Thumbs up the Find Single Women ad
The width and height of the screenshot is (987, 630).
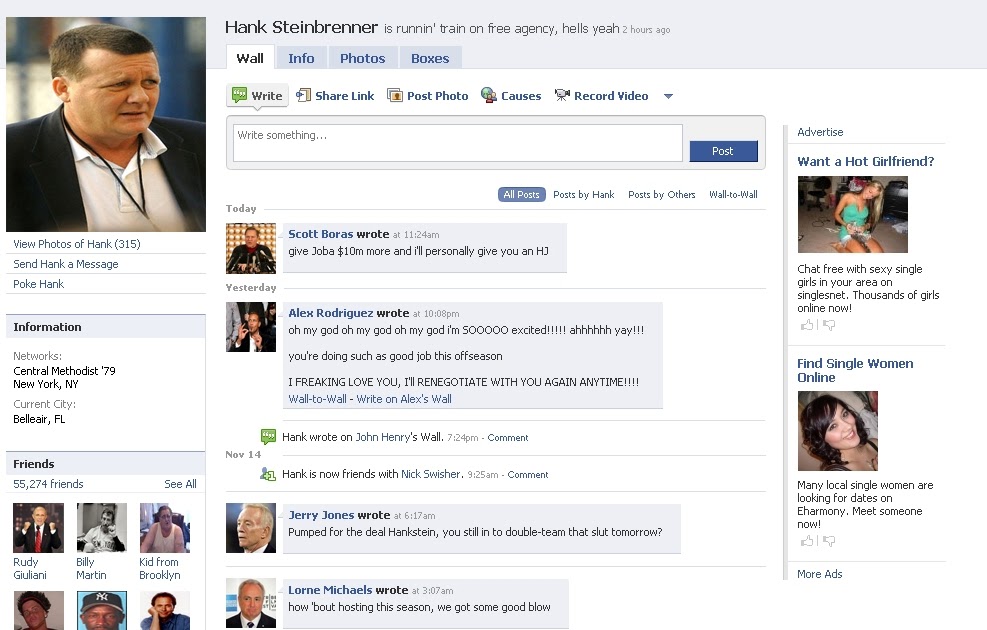[x=806, y=541]
